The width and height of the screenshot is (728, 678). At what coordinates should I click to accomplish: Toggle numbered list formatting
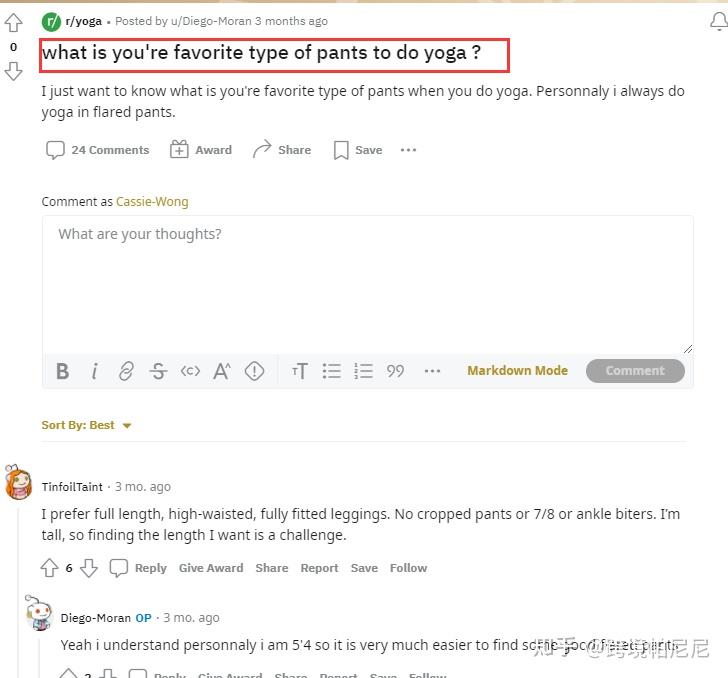(364, 371)
